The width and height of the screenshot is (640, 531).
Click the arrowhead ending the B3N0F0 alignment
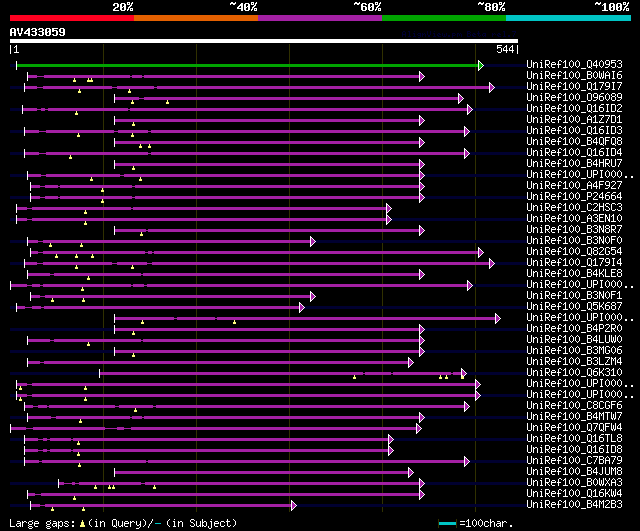(313, 242)
